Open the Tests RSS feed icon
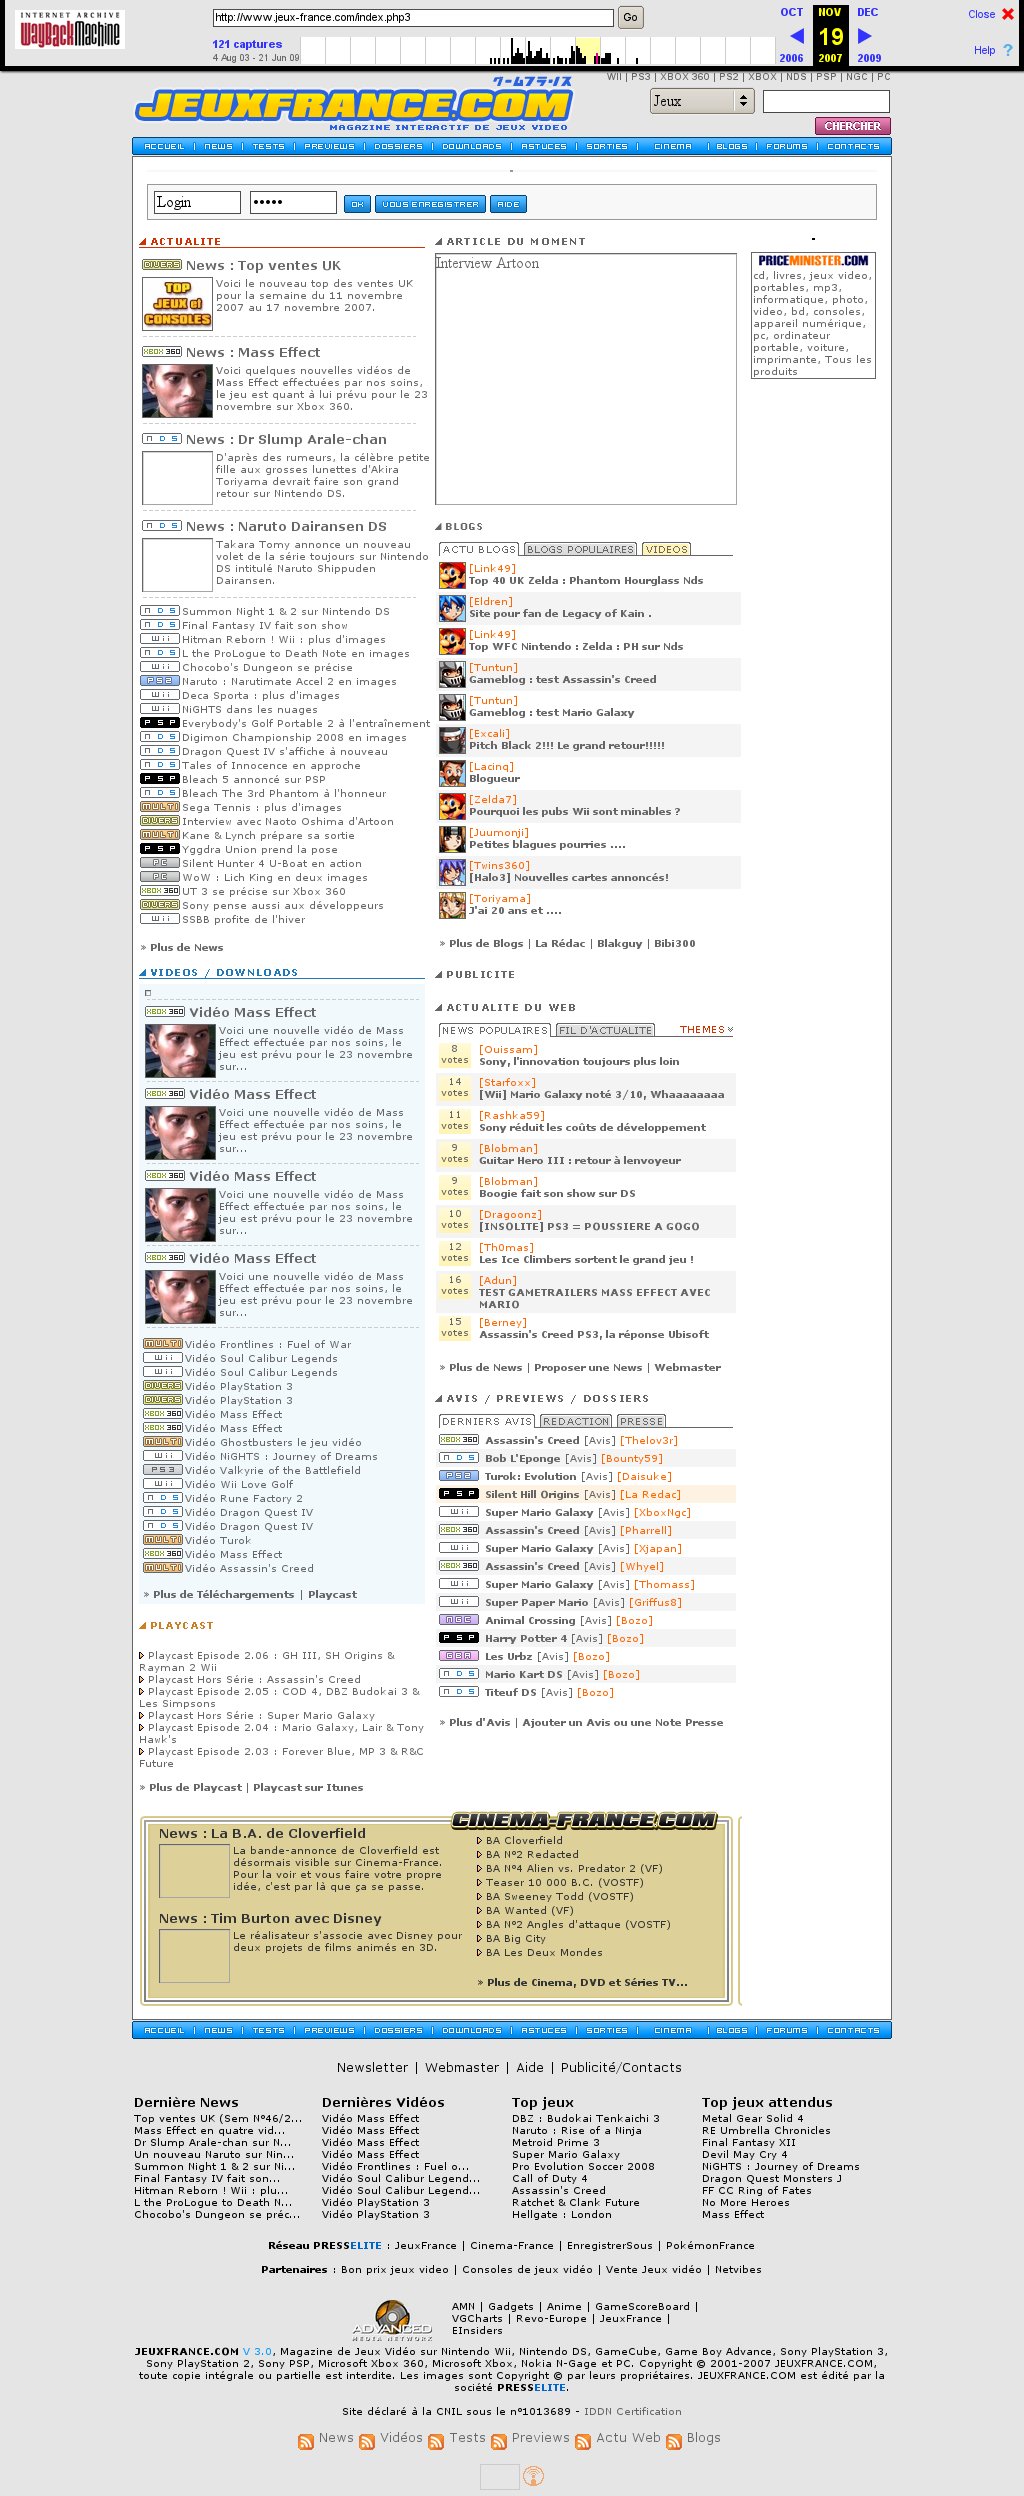 (x=436, y=2441)
